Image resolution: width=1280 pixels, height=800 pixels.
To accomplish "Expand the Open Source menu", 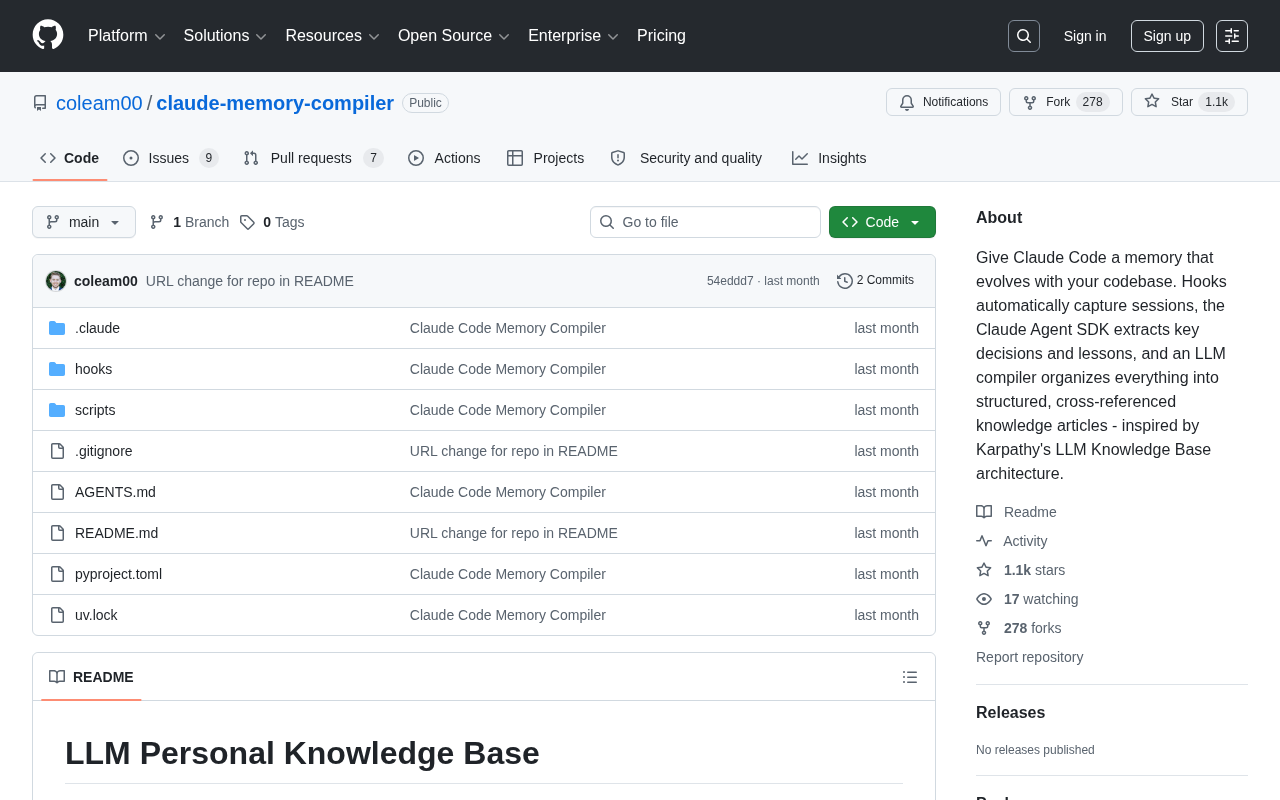I will tap(453, 36).
